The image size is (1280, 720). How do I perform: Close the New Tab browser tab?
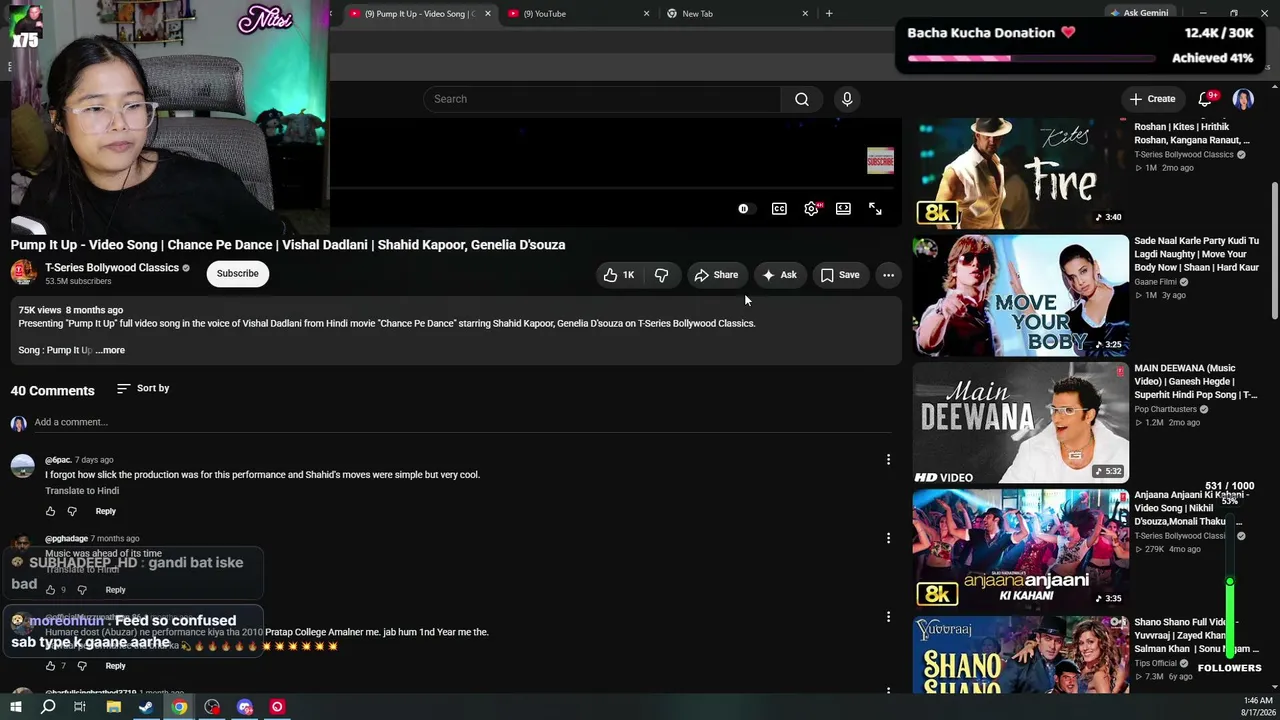pyautogui.click(x=805, y=14)
